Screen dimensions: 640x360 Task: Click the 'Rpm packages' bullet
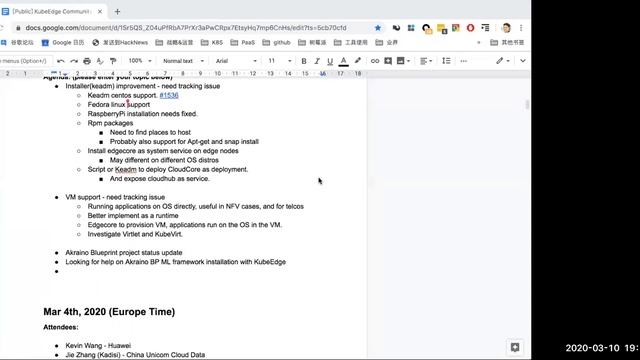coord(110,123)
